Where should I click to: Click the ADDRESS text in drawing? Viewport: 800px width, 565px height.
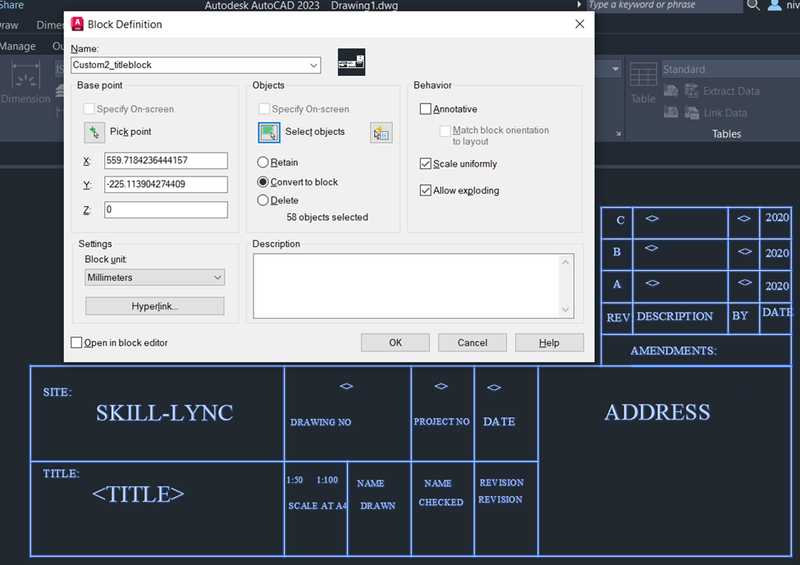pyautogui.click(x=657, y=412)
